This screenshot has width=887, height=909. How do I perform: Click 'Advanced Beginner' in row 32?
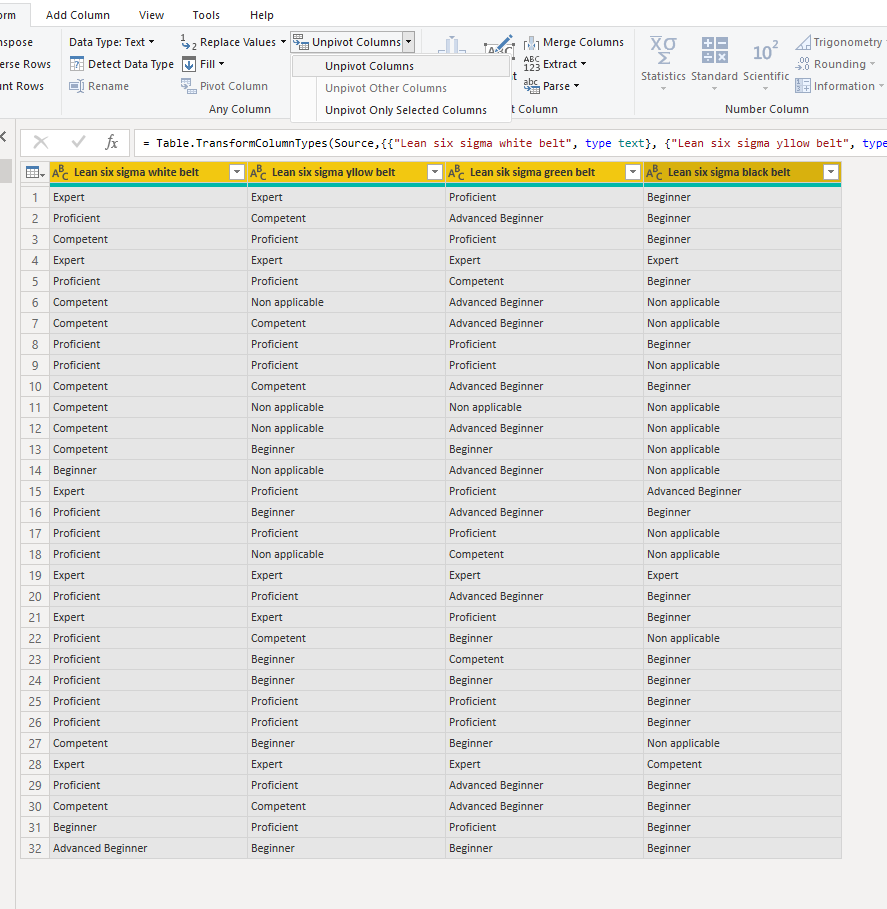[100, 848]
